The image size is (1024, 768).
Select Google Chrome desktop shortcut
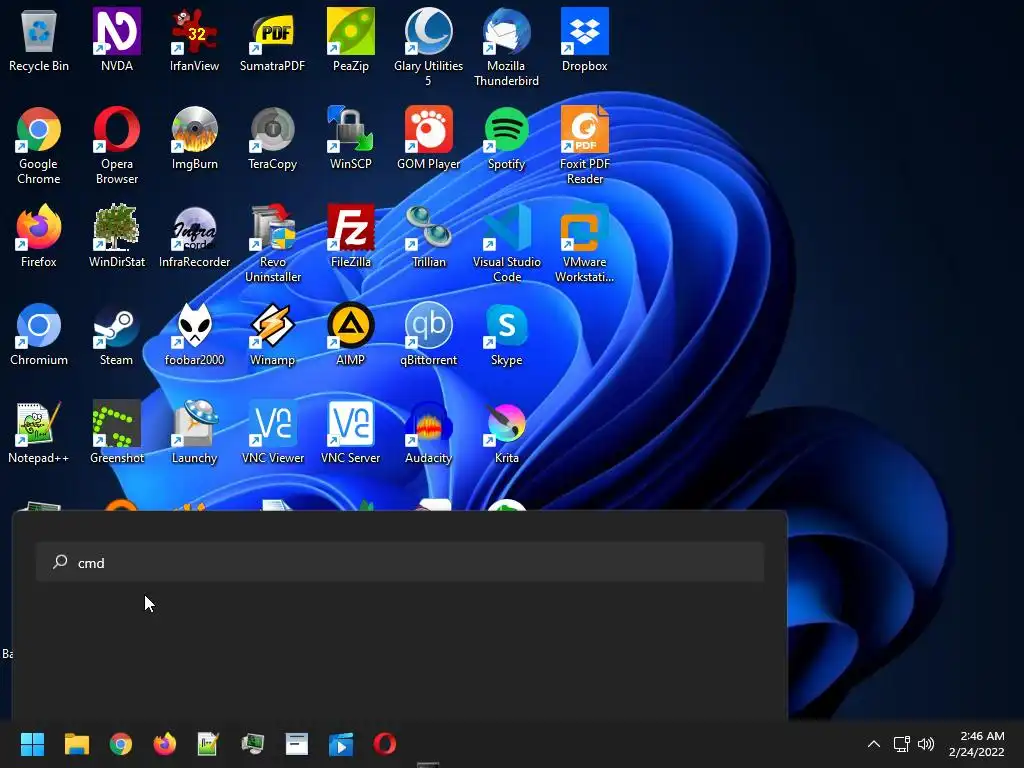39,145
